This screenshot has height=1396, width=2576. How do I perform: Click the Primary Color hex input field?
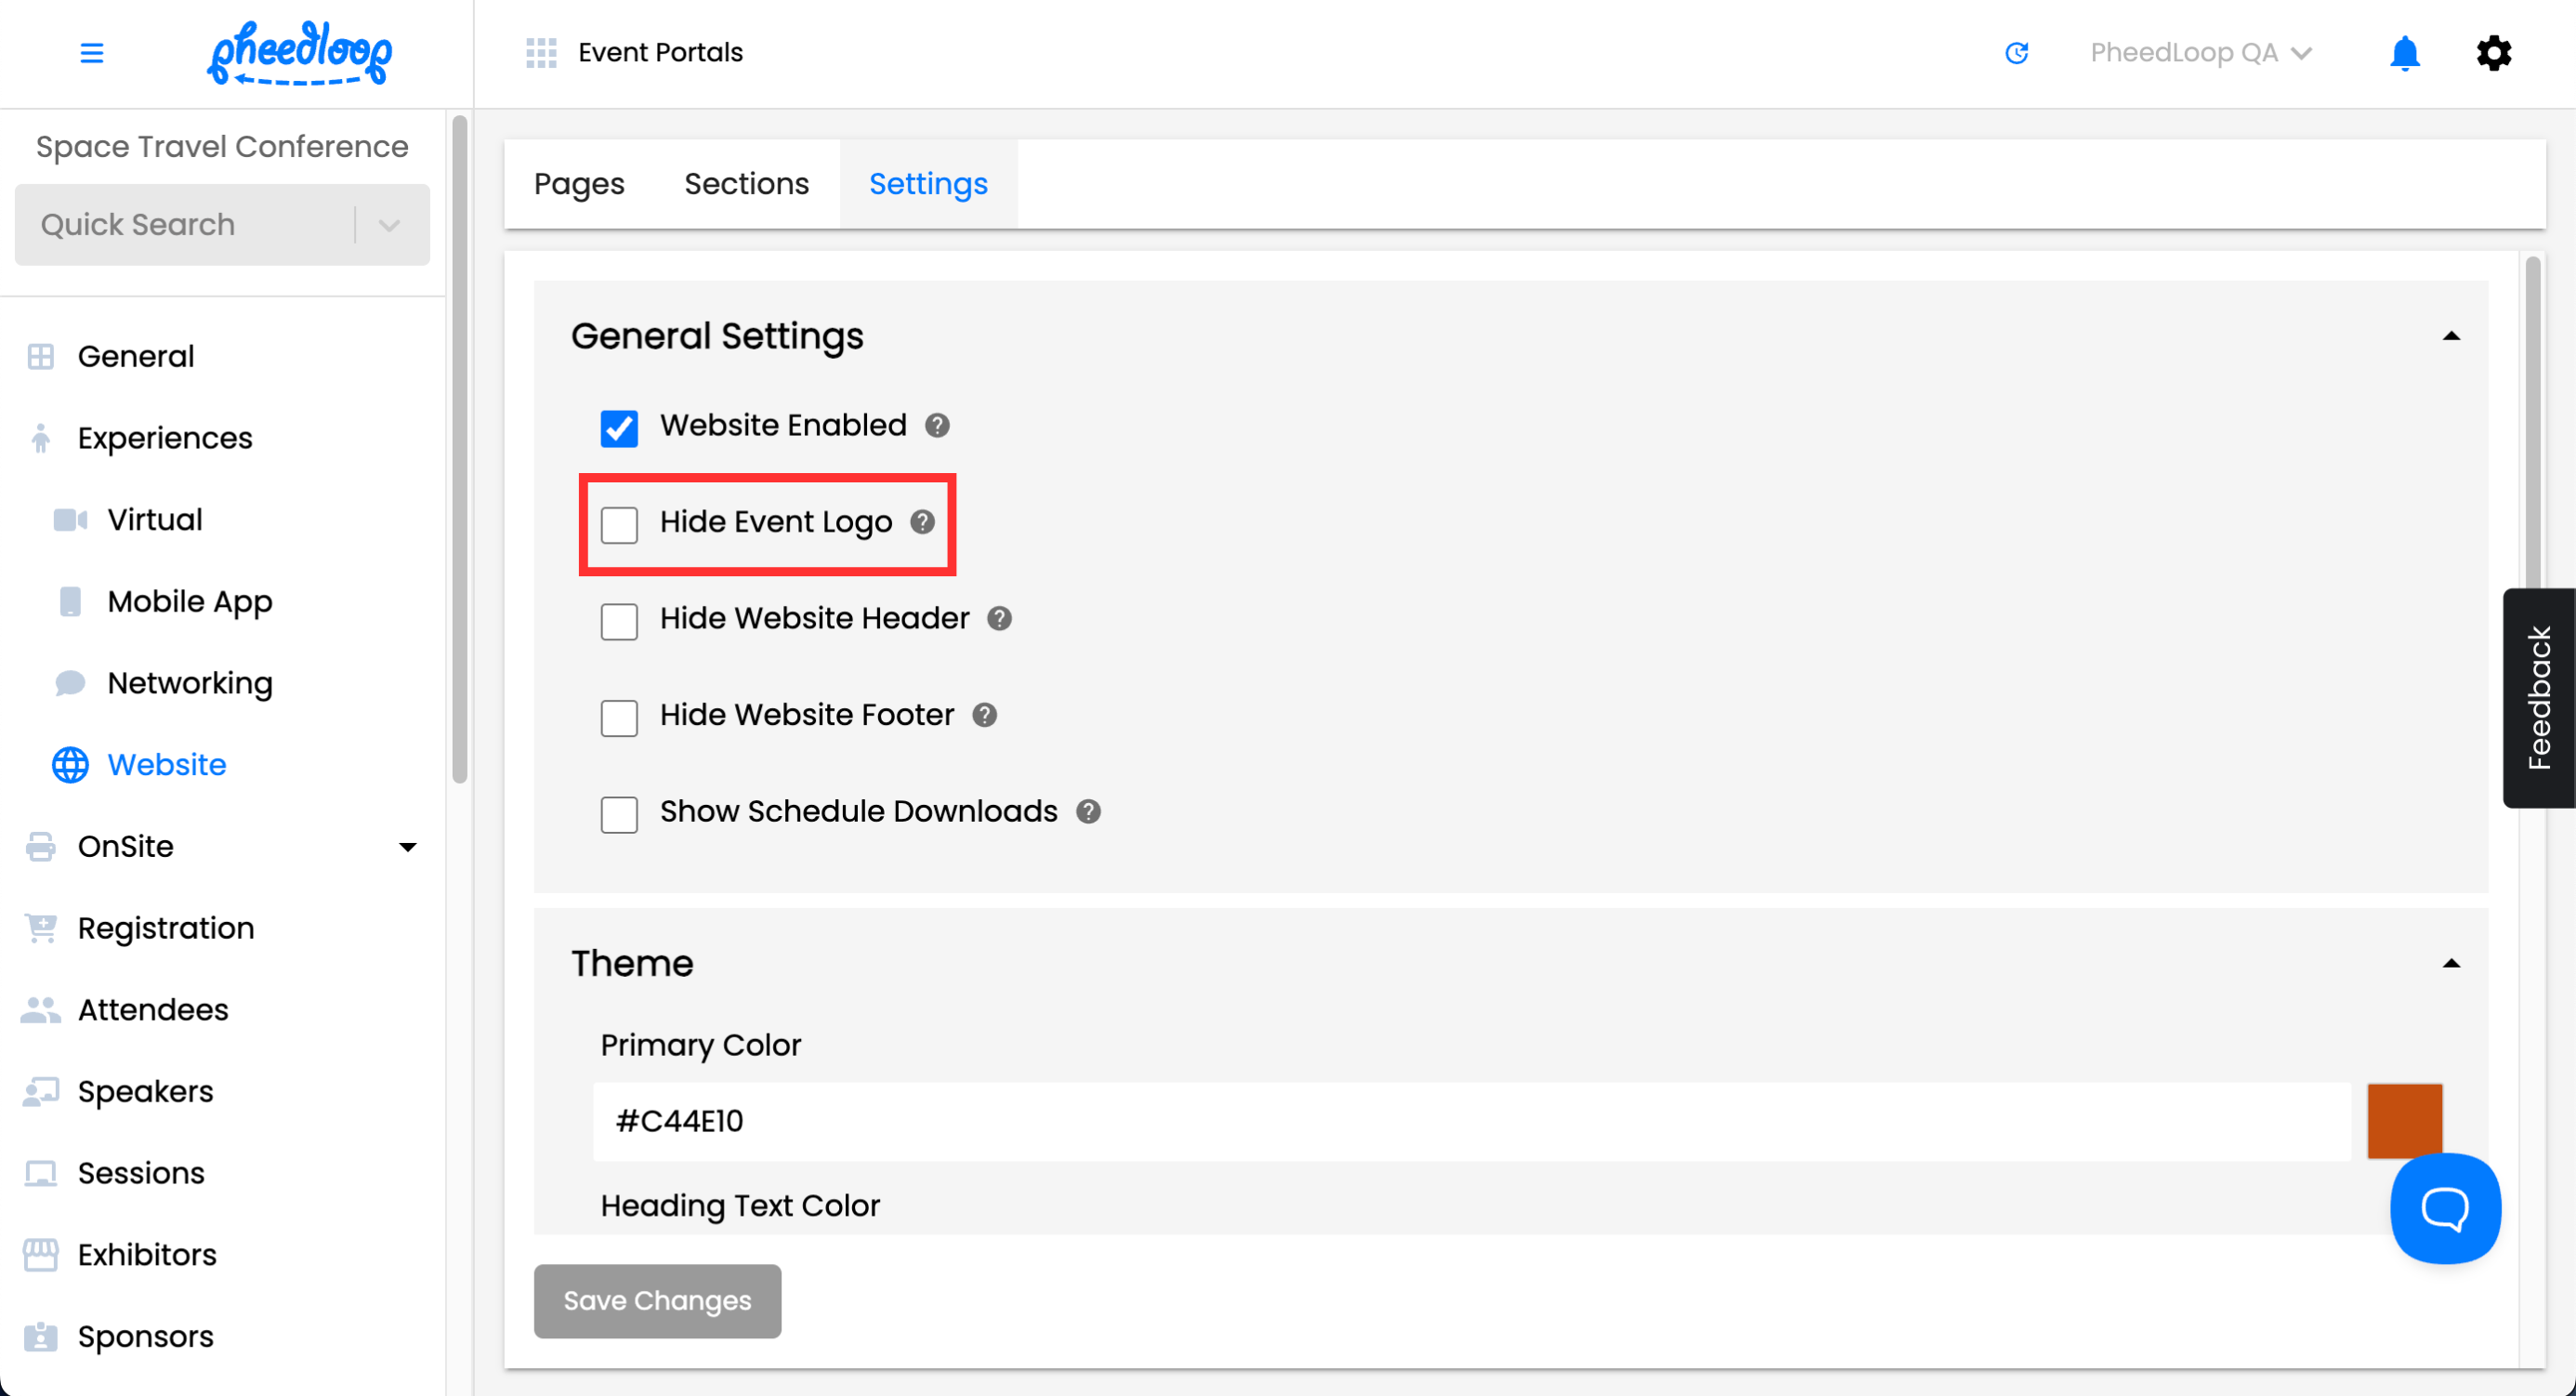click(x=1470, y=1121)
